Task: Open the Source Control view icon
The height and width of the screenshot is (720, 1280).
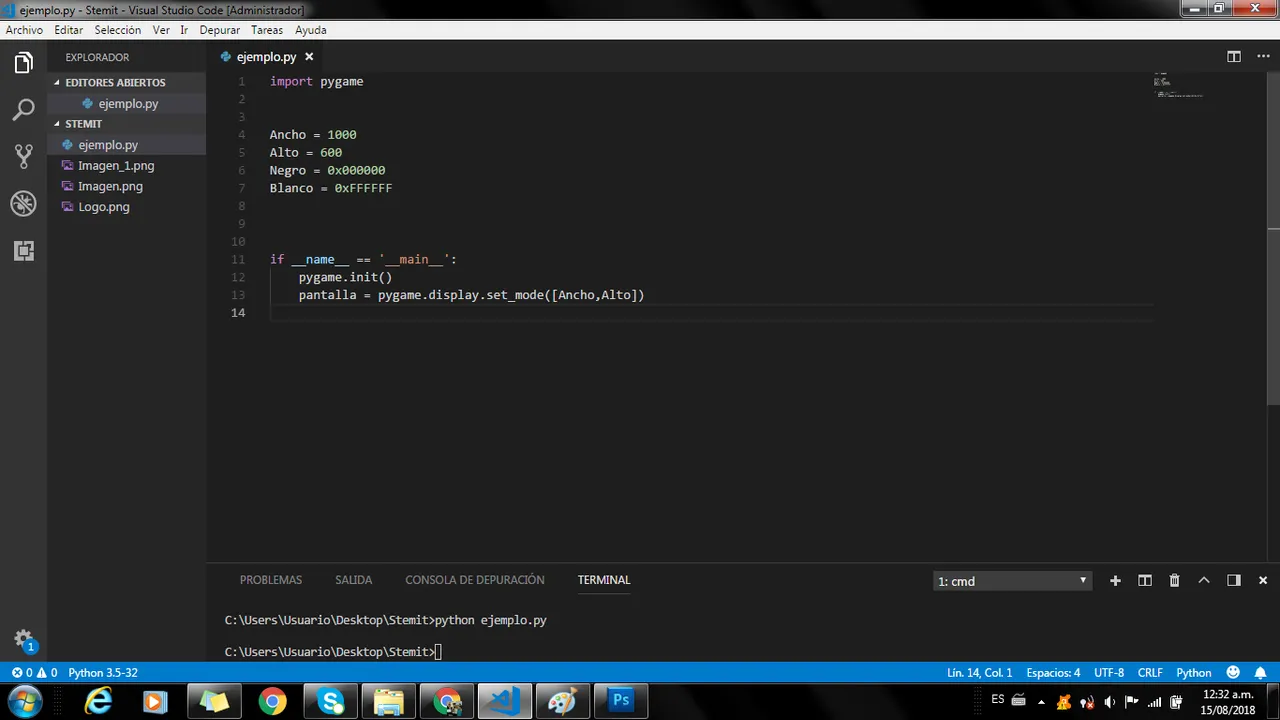Action: pyautogui.click(x=23, y=156)
